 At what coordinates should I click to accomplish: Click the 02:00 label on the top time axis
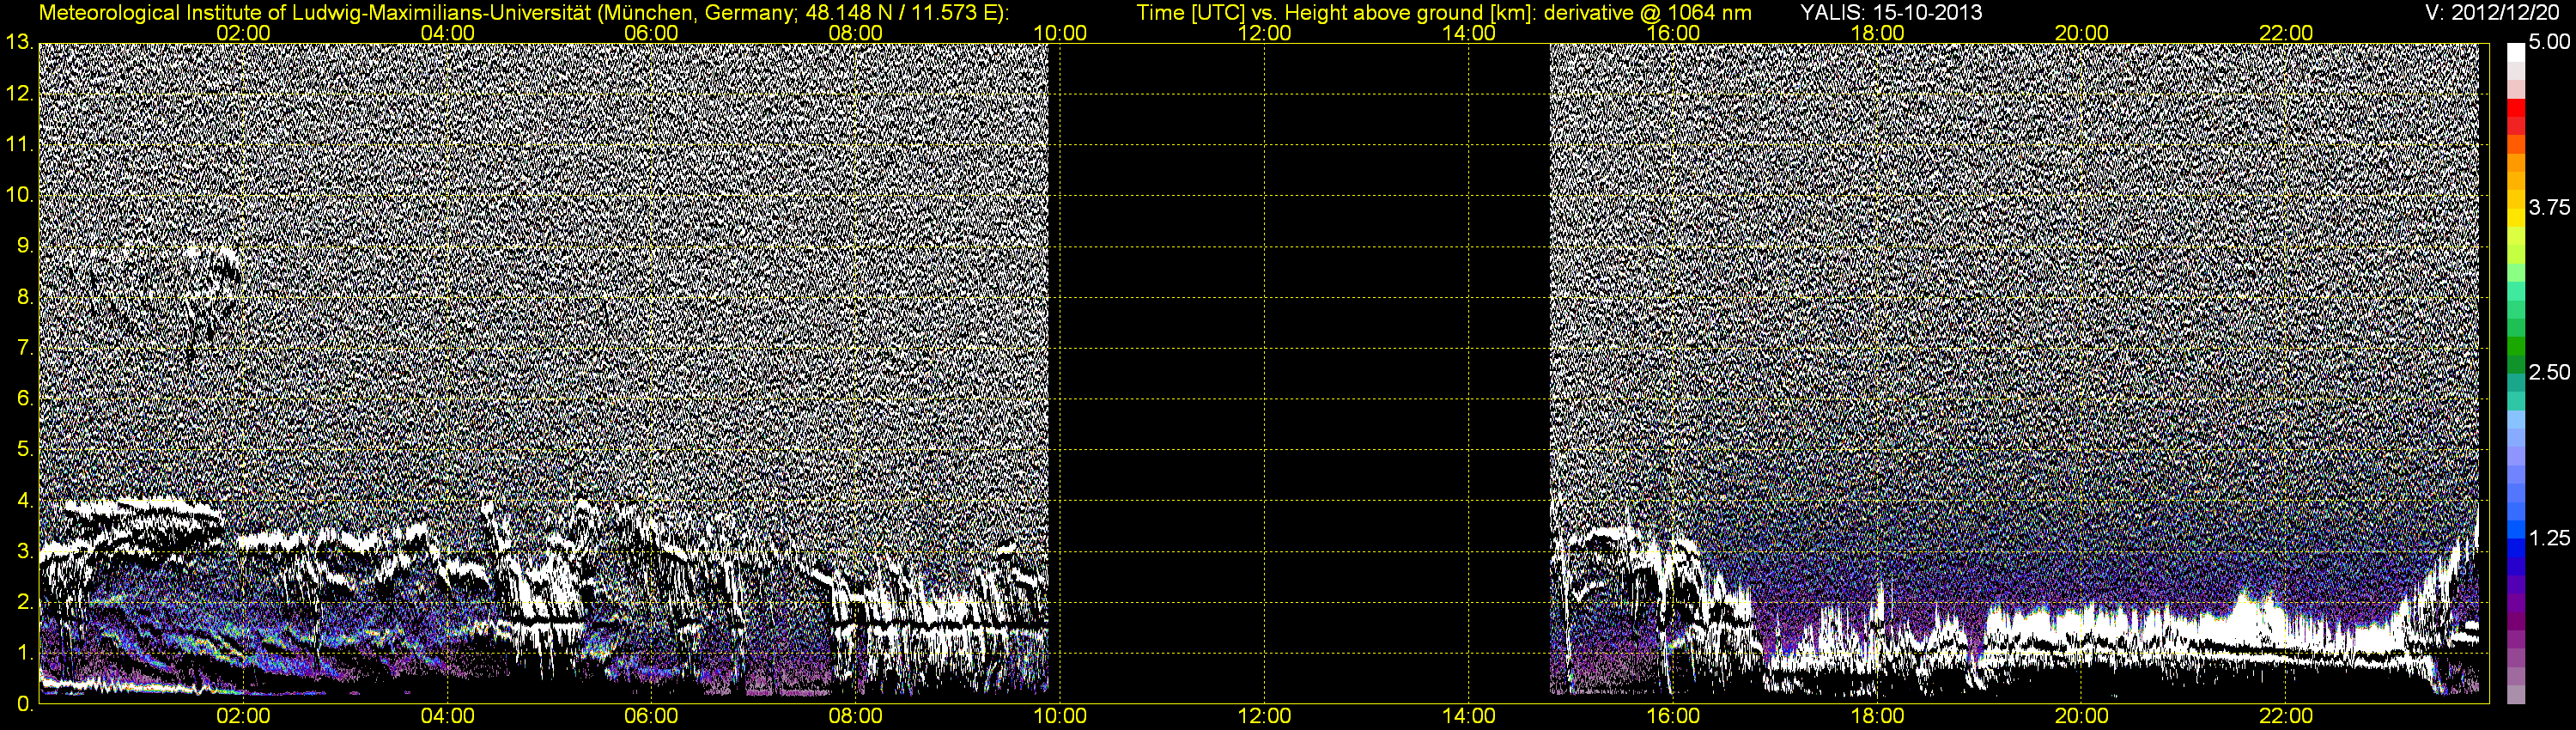coord(243,33)
